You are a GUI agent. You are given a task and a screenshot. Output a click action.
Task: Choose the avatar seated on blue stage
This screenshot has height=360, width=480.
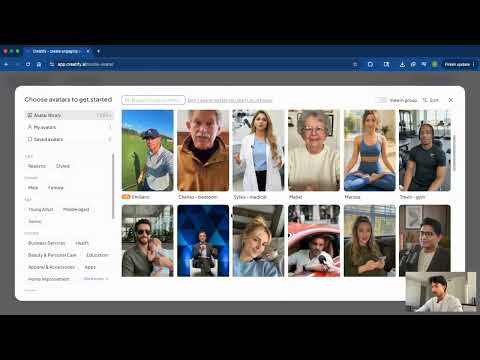coord(203,241)
